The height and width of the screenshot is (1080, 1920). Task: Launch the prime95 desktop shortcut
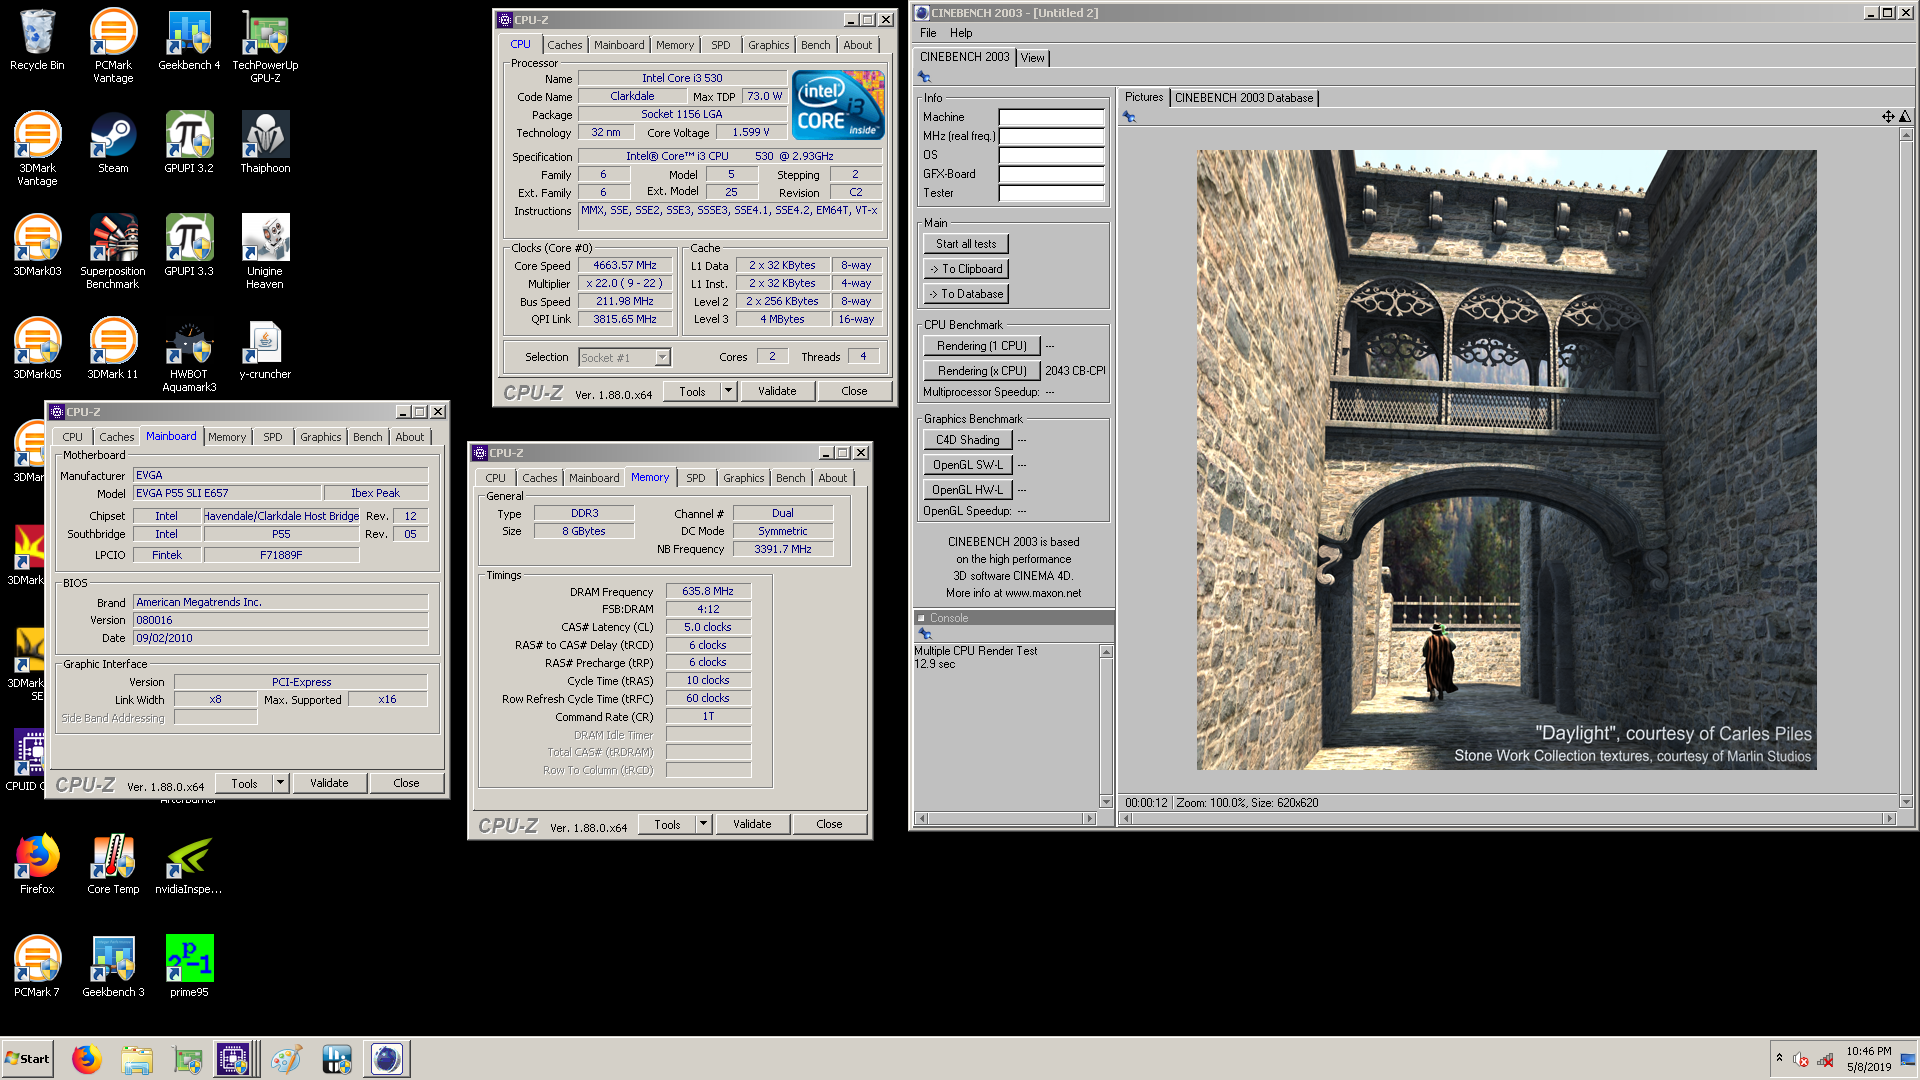pyautogui.click(x=189, y=966)
